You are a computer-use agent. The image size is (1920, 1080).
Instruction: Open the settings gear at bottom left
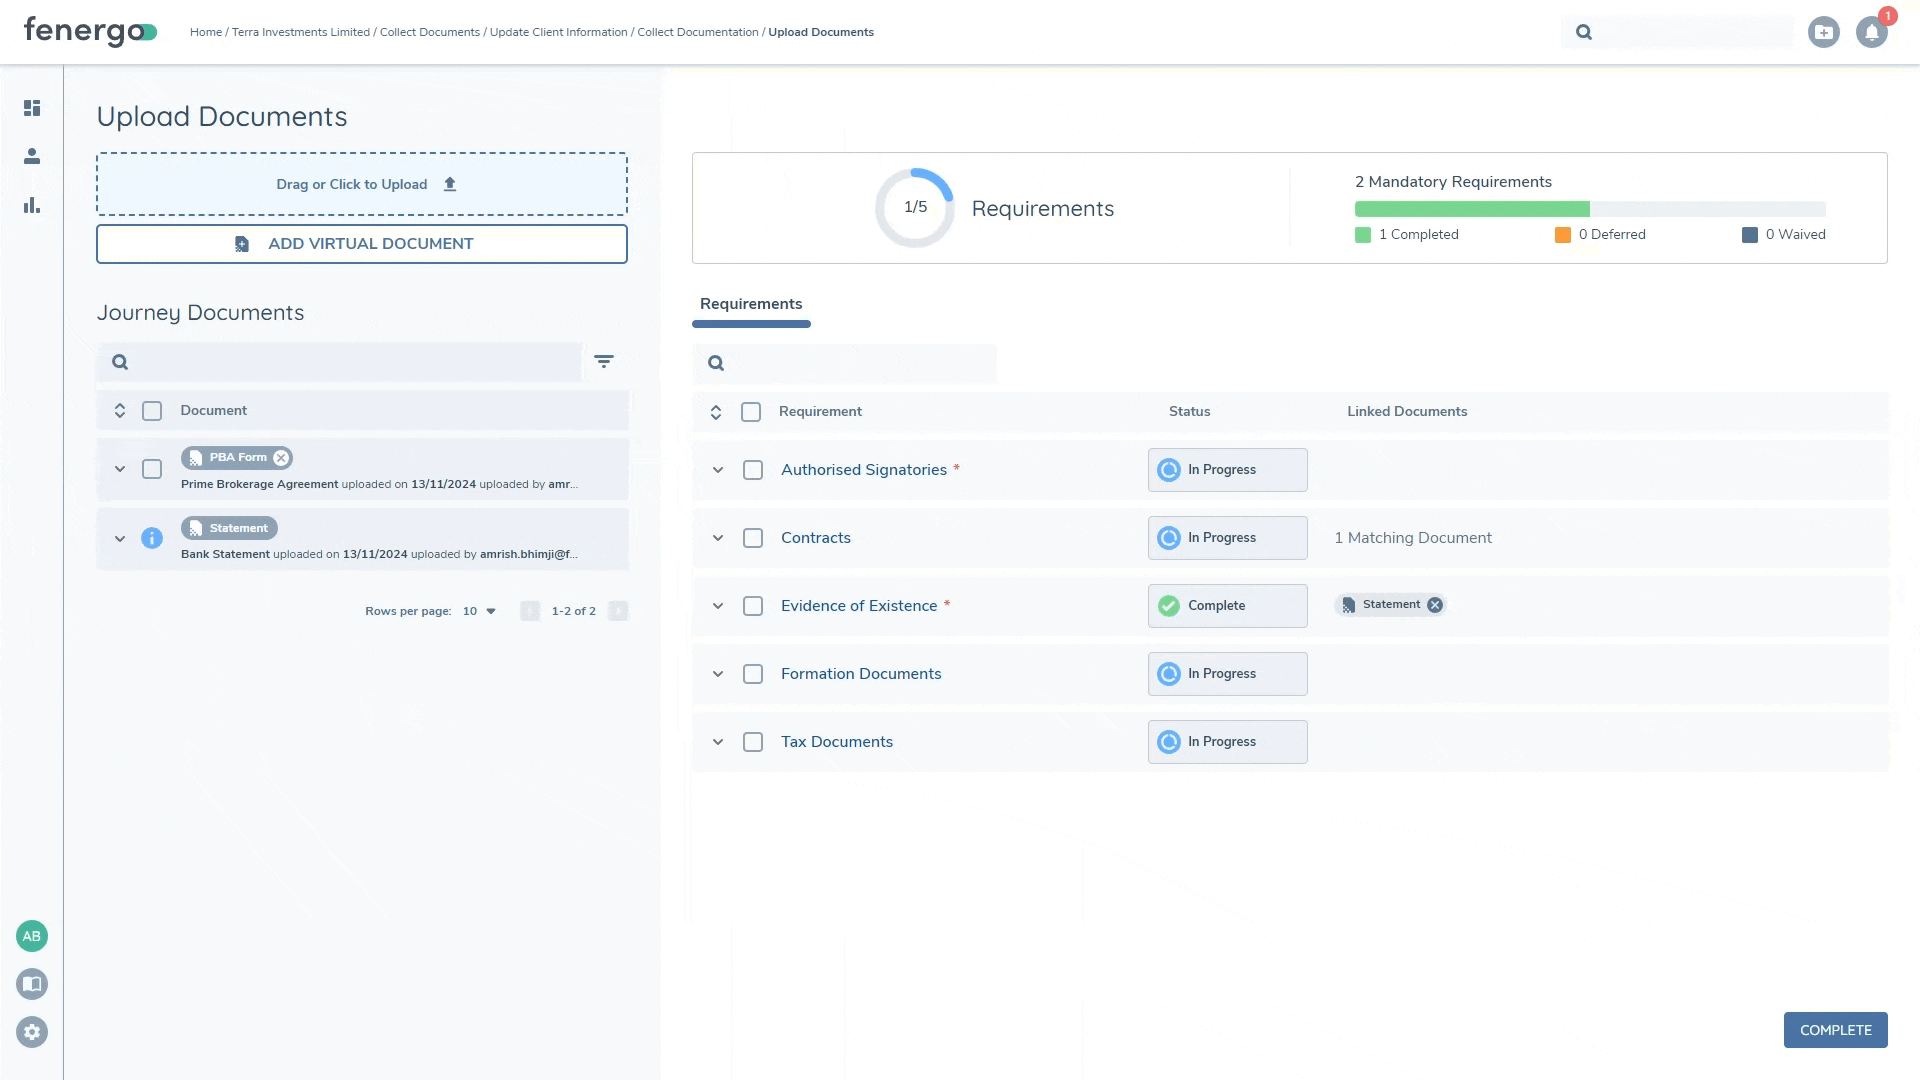pos(32,1031)
